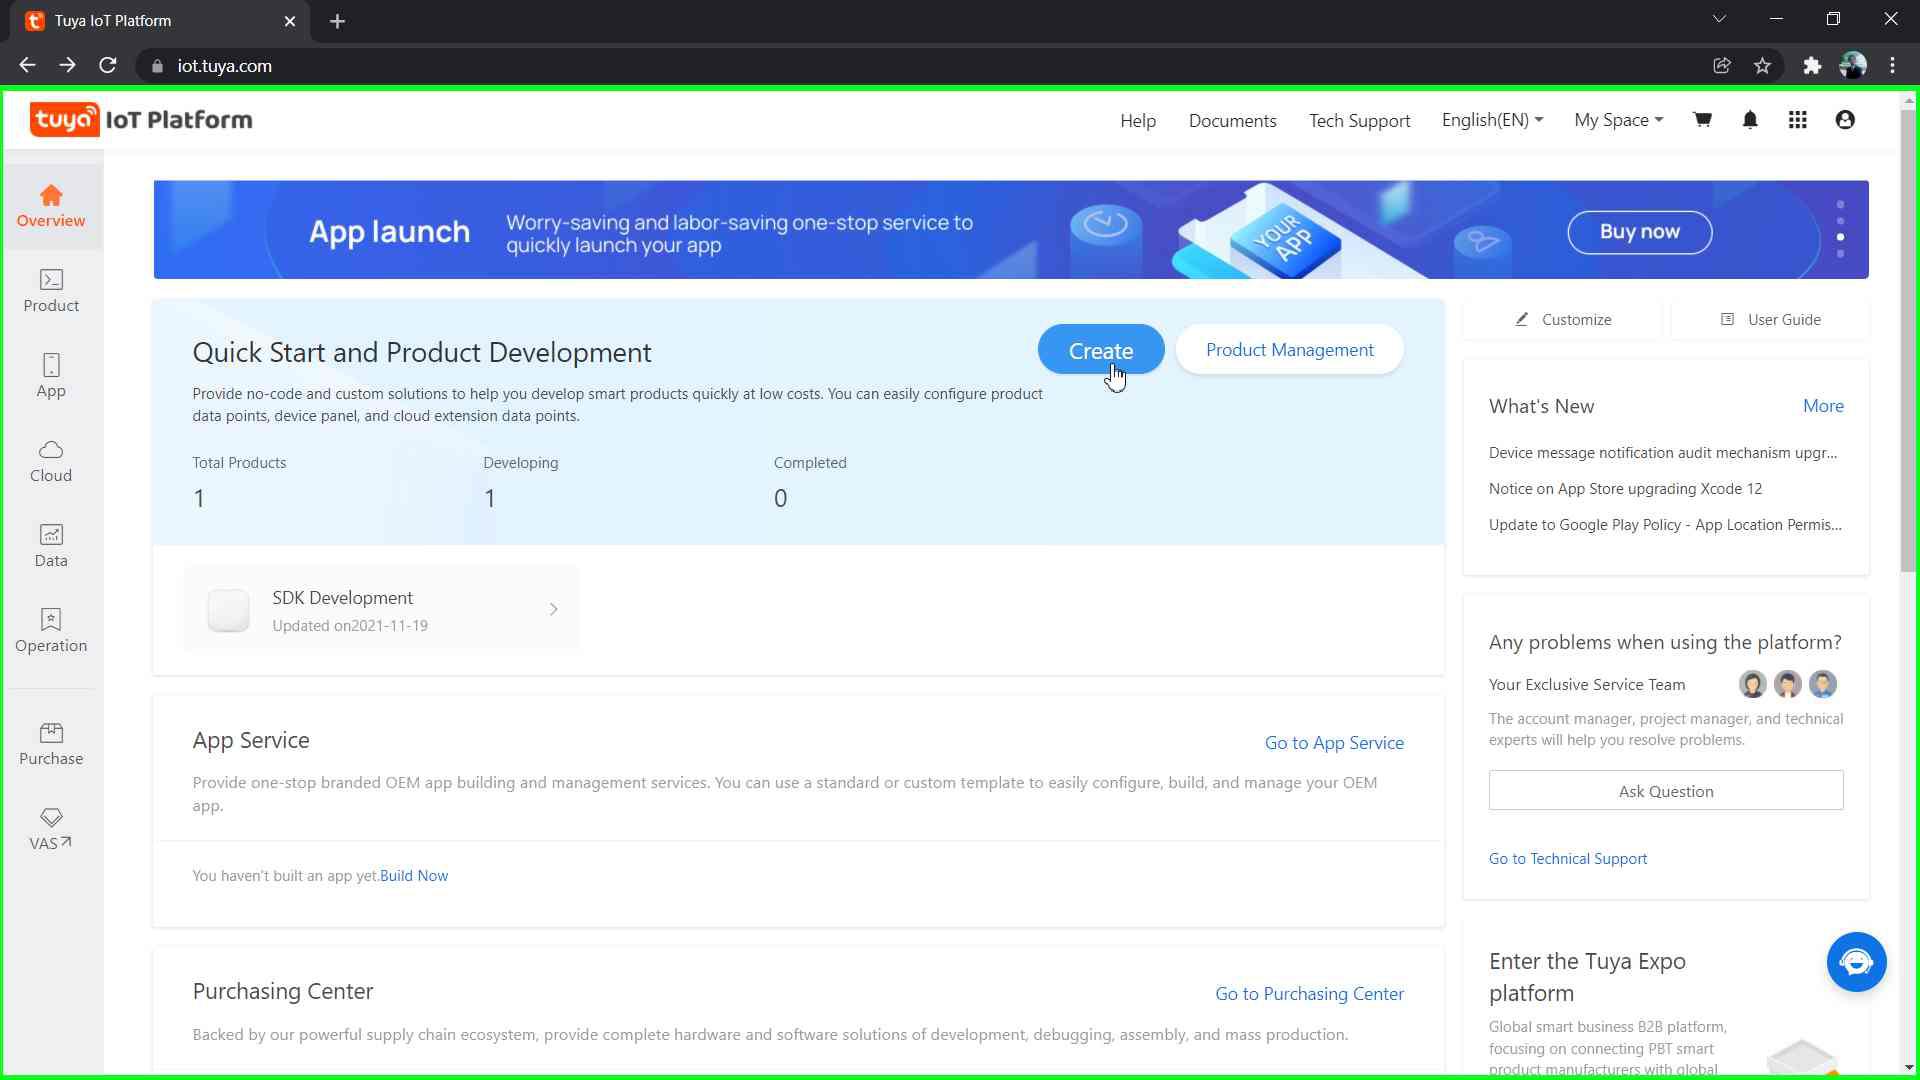Open the shopping cart icon
This screenshot has height=1080, width=1920.
[x=1702, y=120]
